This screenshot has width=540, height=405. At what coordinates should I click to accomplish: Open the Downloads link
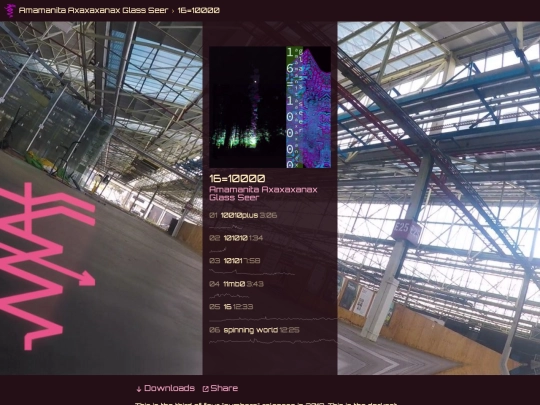click(x=169, y=388)
